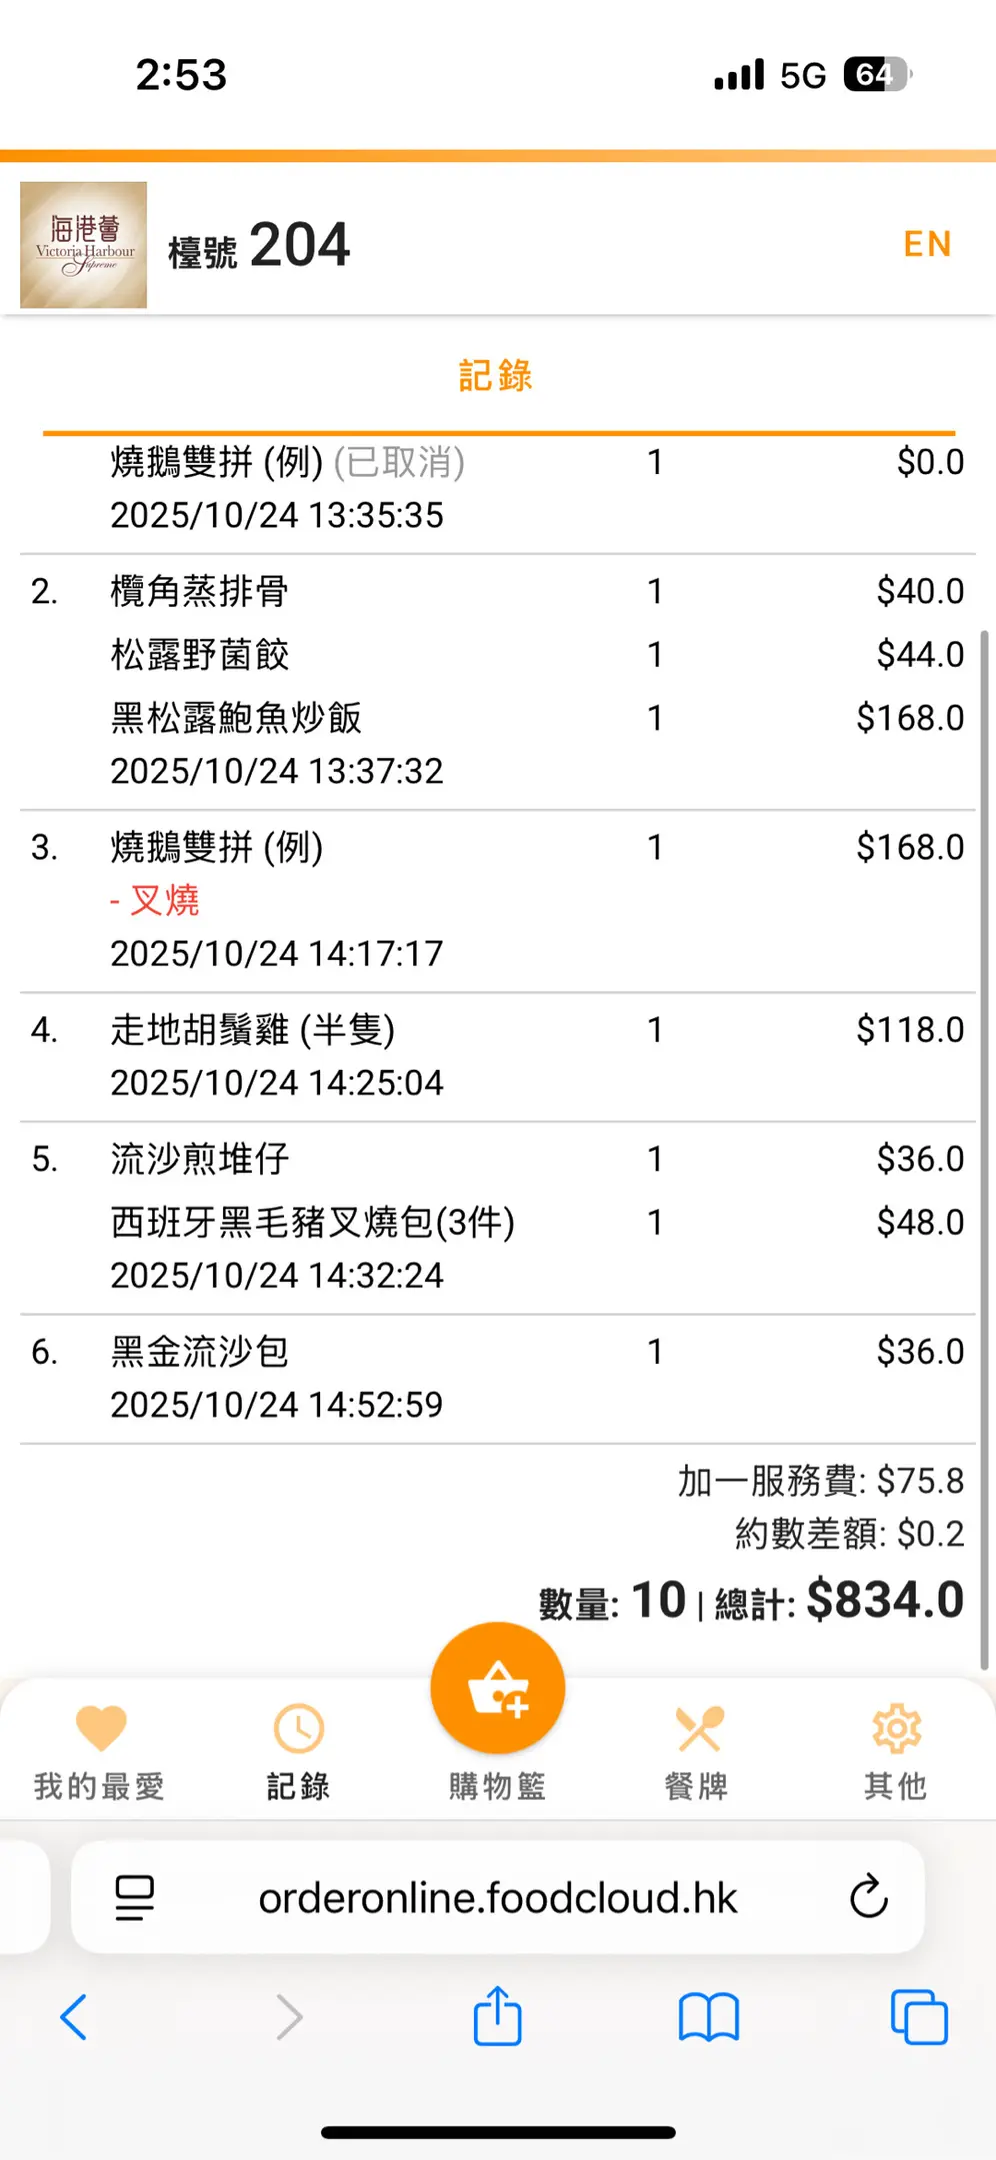Select the 黑松露鮑魚炒飯 order item
Image resolution: width=996 pixels, height=2160 pixels.
(x=236, y=718)
